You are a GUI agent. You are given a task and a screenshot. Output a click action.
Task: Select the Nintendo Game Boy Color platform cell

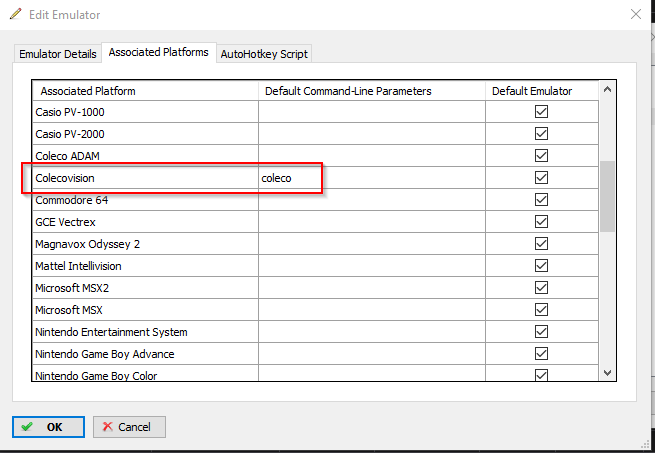pyautogui.click(x=145, y=373)
